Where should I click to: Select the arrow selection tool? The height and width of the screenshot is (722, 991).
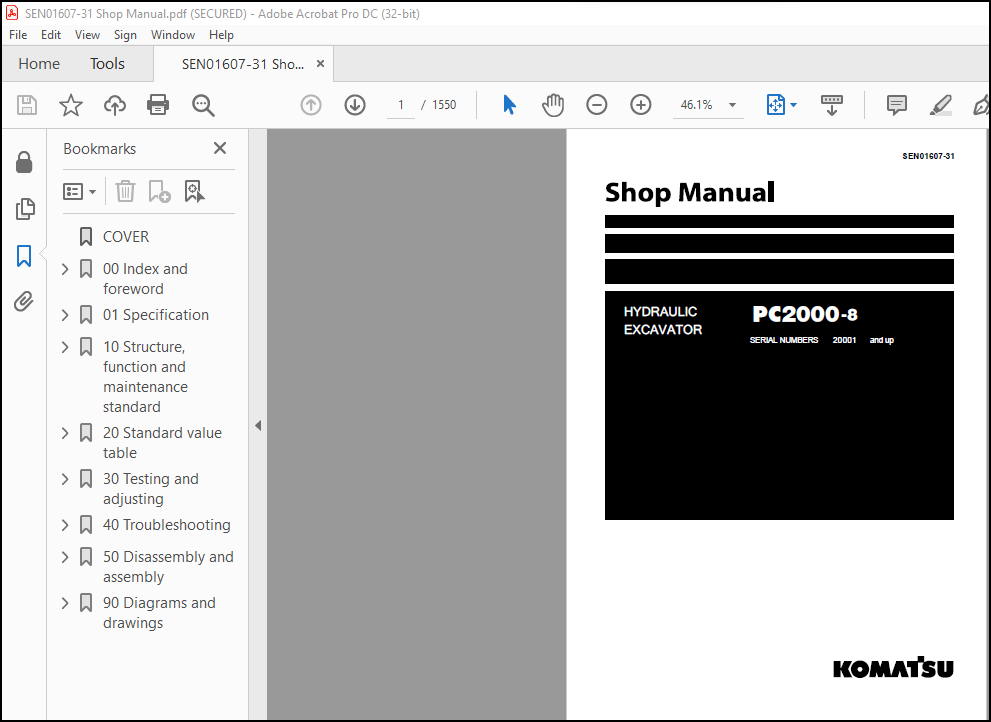click(x=509, y=105)
